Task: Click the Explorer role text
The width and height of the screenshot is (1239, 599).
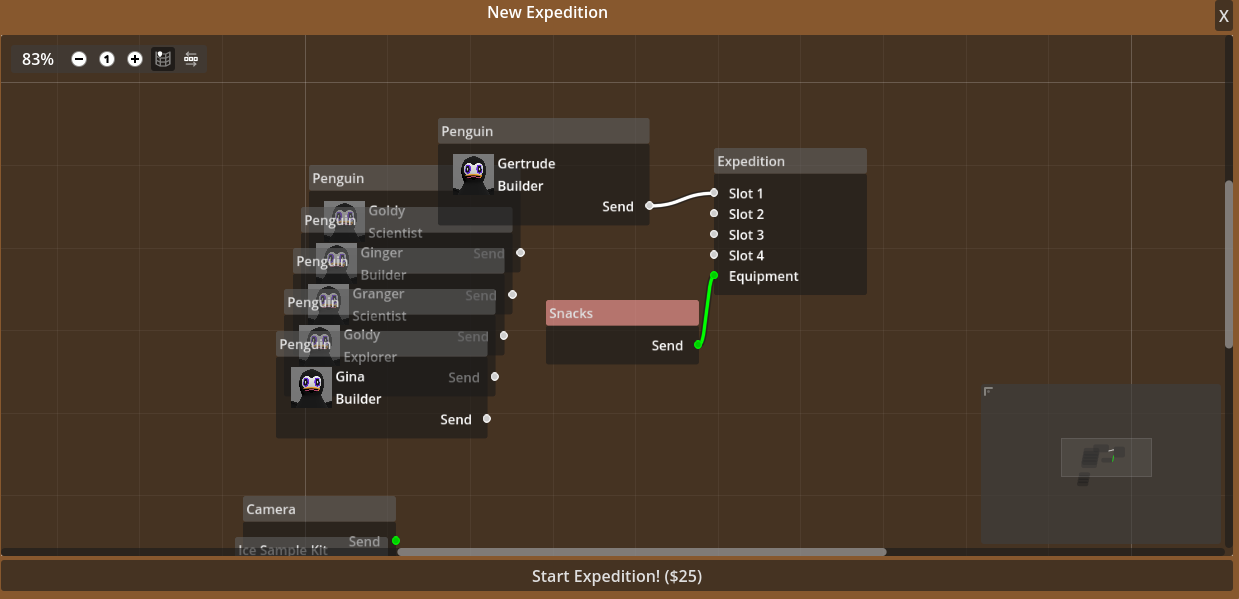Action: [x=370, y=357]
